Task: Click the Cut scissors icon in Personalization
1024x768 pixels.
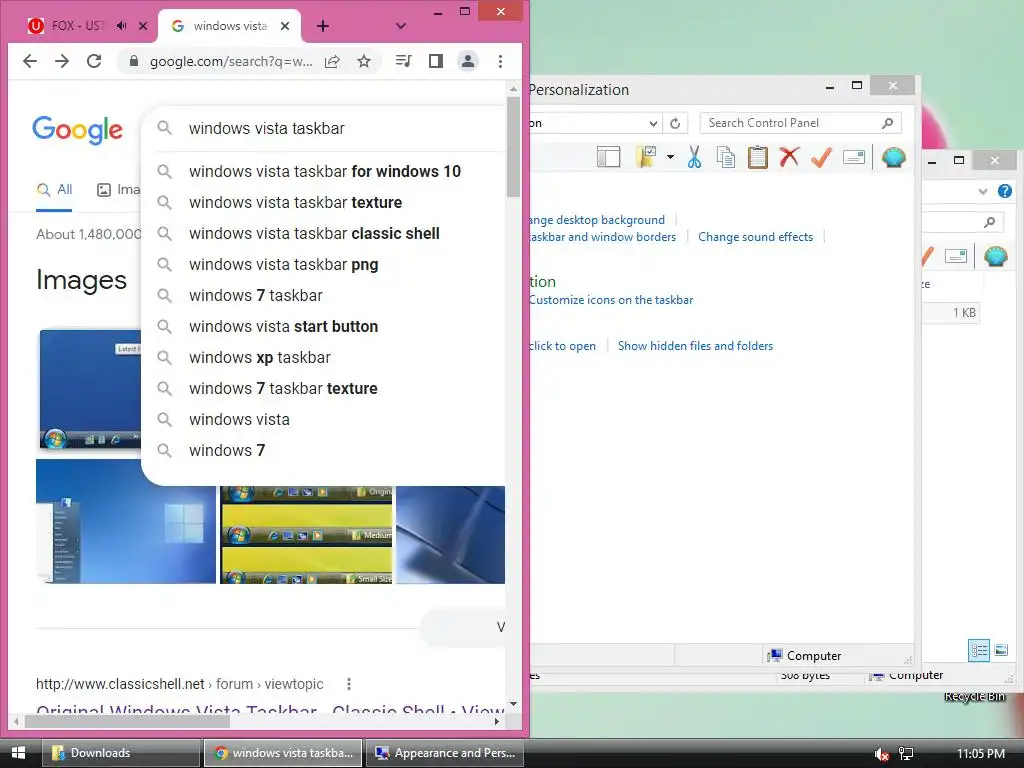Action: pyautogui.click(x=694, y=157)
